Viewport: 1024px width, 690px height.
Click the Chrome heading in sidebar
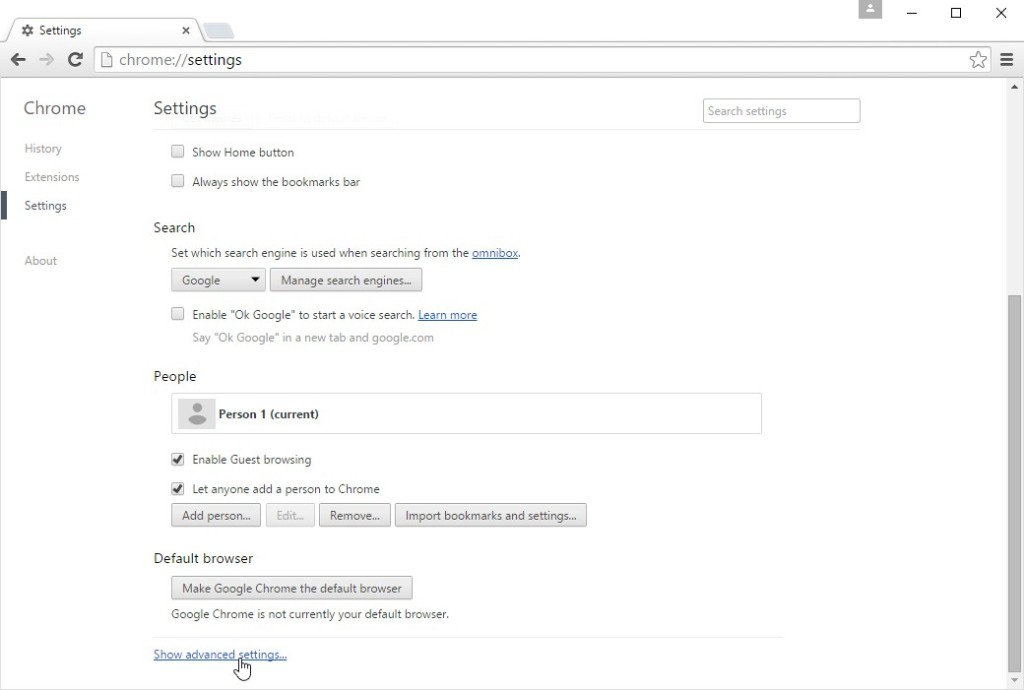(x=54, y=108)
